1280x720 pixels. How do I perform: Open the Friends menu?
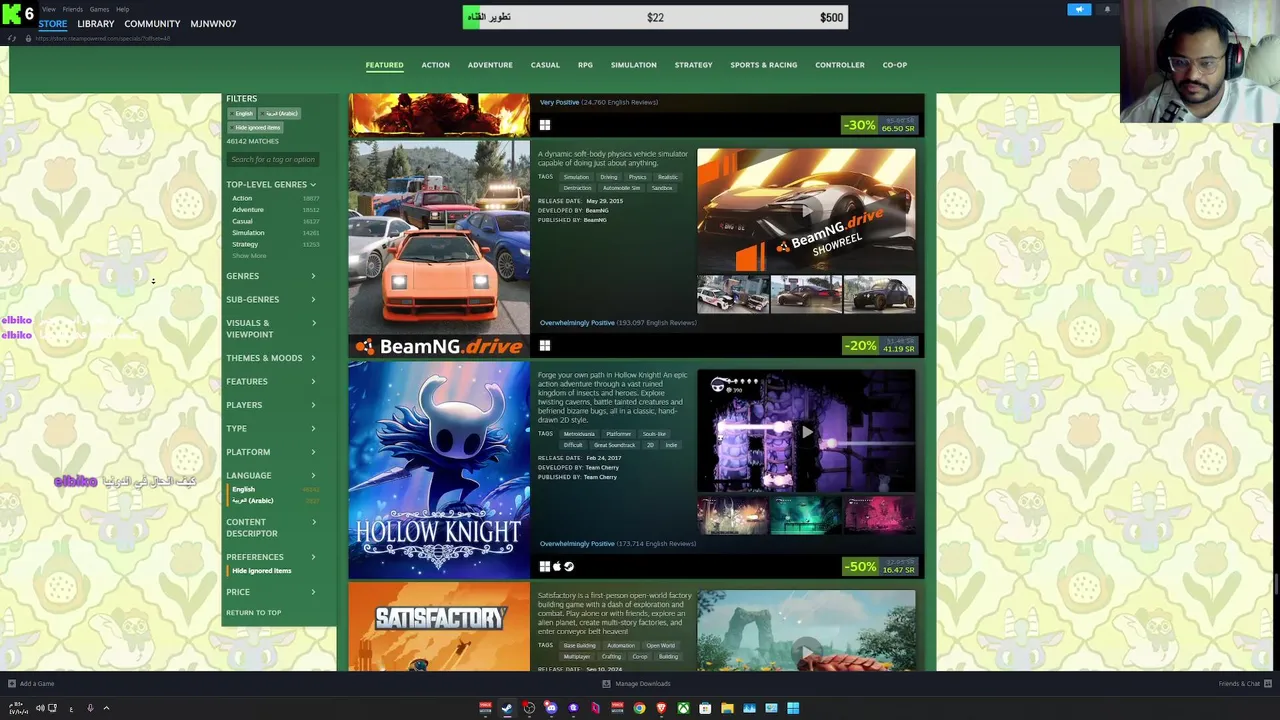pos(72,9)
